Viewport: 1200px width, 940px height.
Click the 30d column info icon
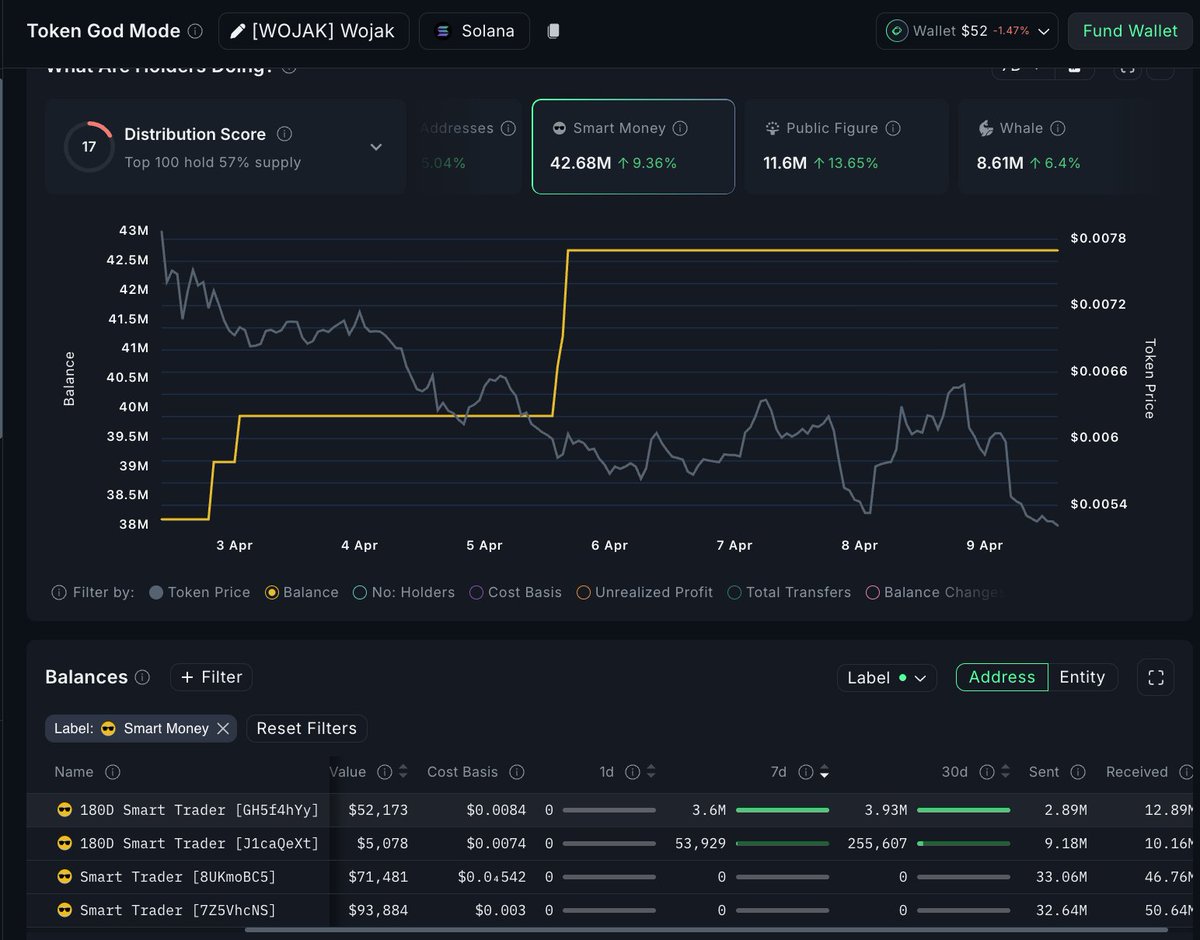click(x=987, y=772)
